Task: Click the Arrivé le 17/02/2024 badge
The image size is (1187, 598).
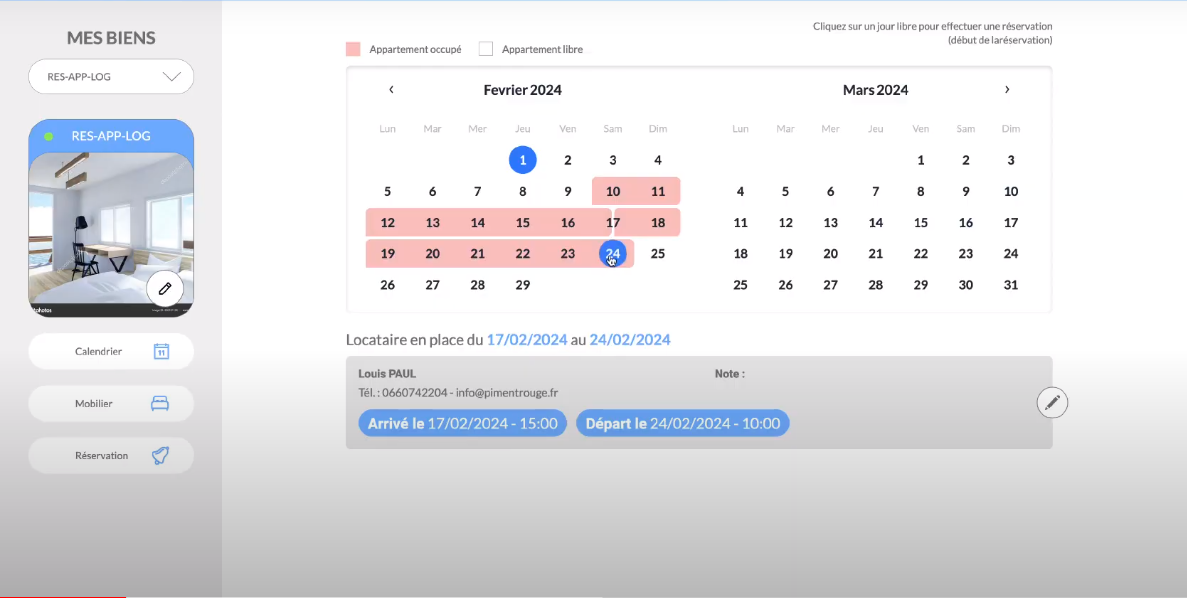Action: pyautogui.click(x=462, y=423)
